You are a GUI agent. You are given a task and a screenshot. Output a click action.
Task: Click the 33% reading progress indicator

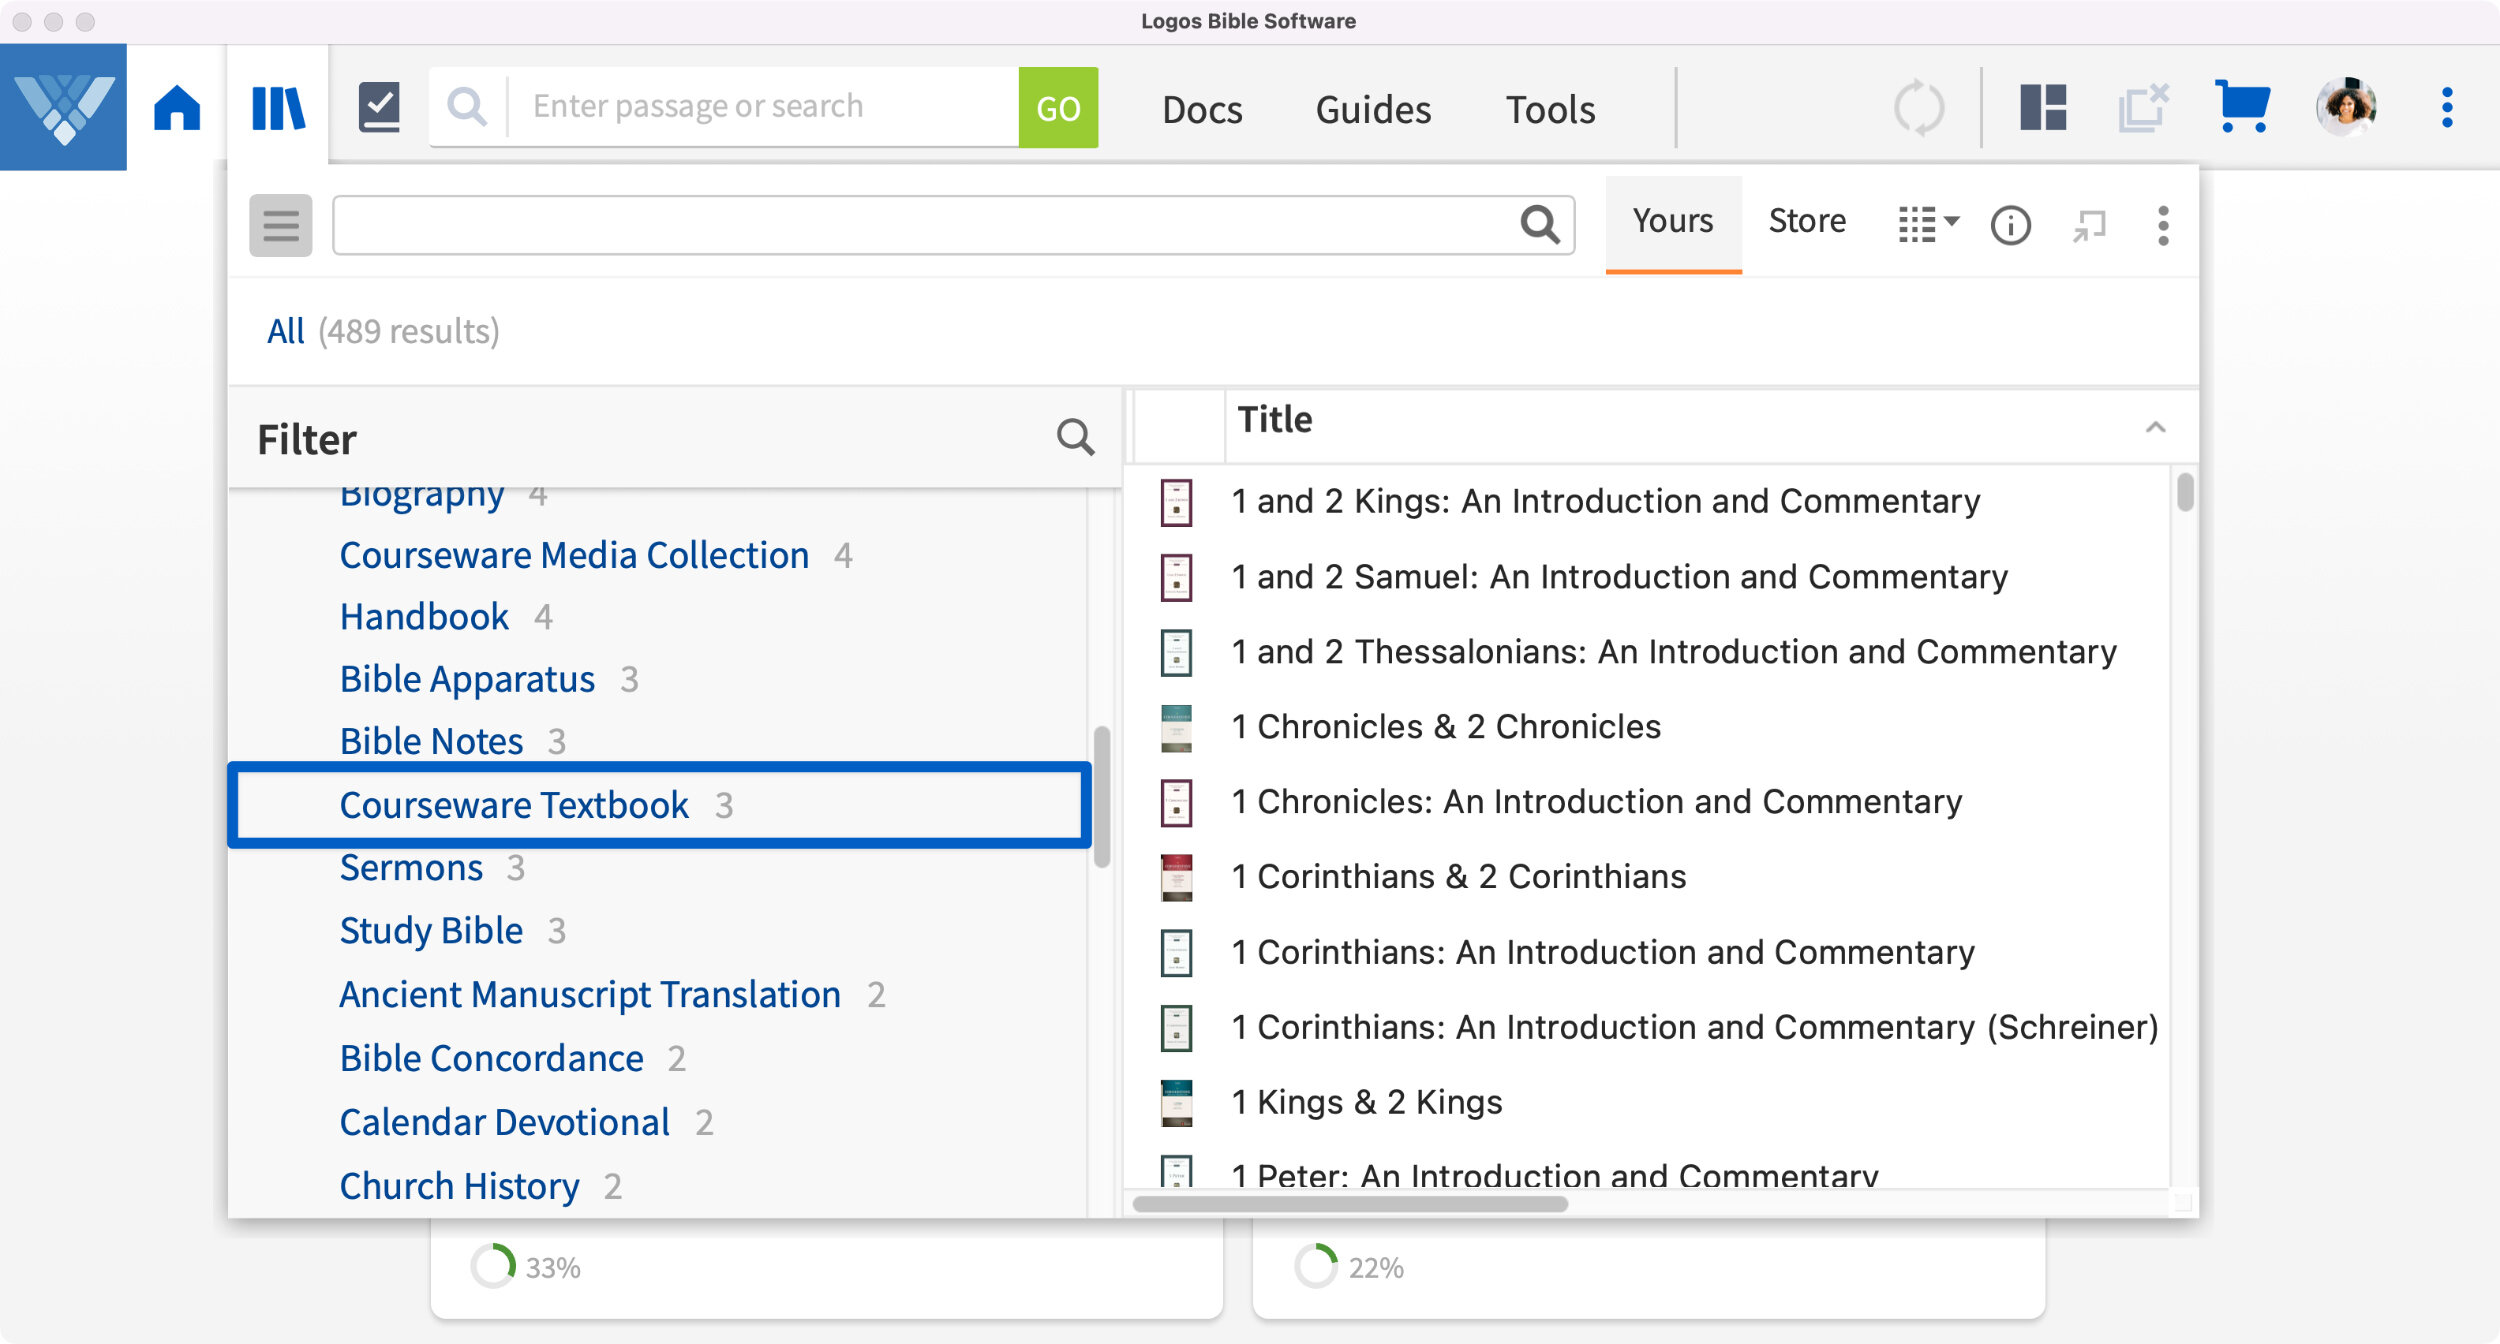pyautogui.click(x=526, y=1268)
